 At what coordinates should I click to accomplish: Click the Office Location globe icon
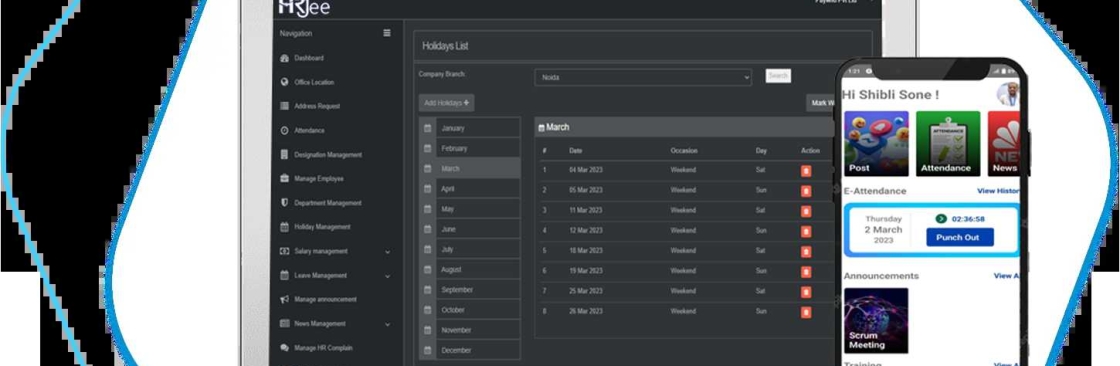pyautogui.click(x=284, y=82)
